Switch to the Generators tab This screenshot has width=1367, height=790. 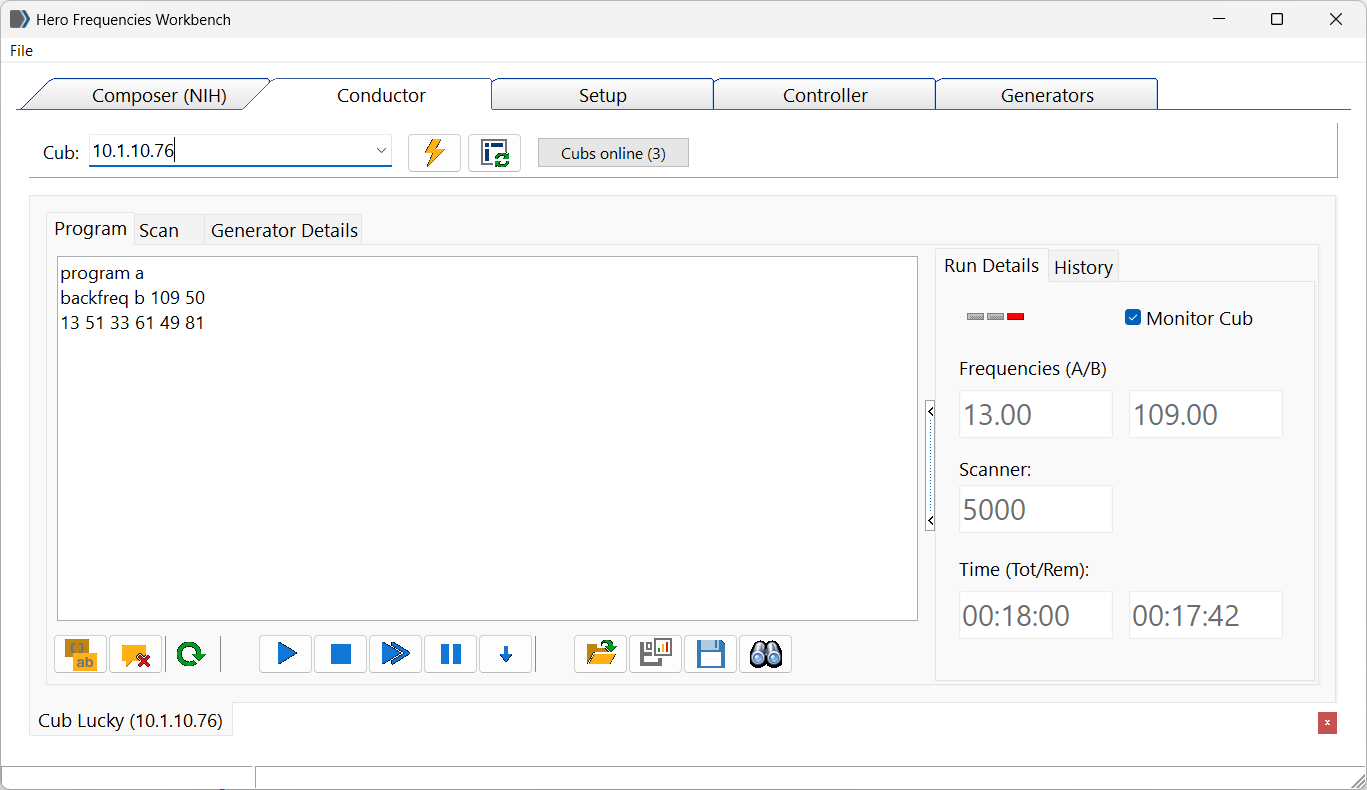(x=1046, y=95)
